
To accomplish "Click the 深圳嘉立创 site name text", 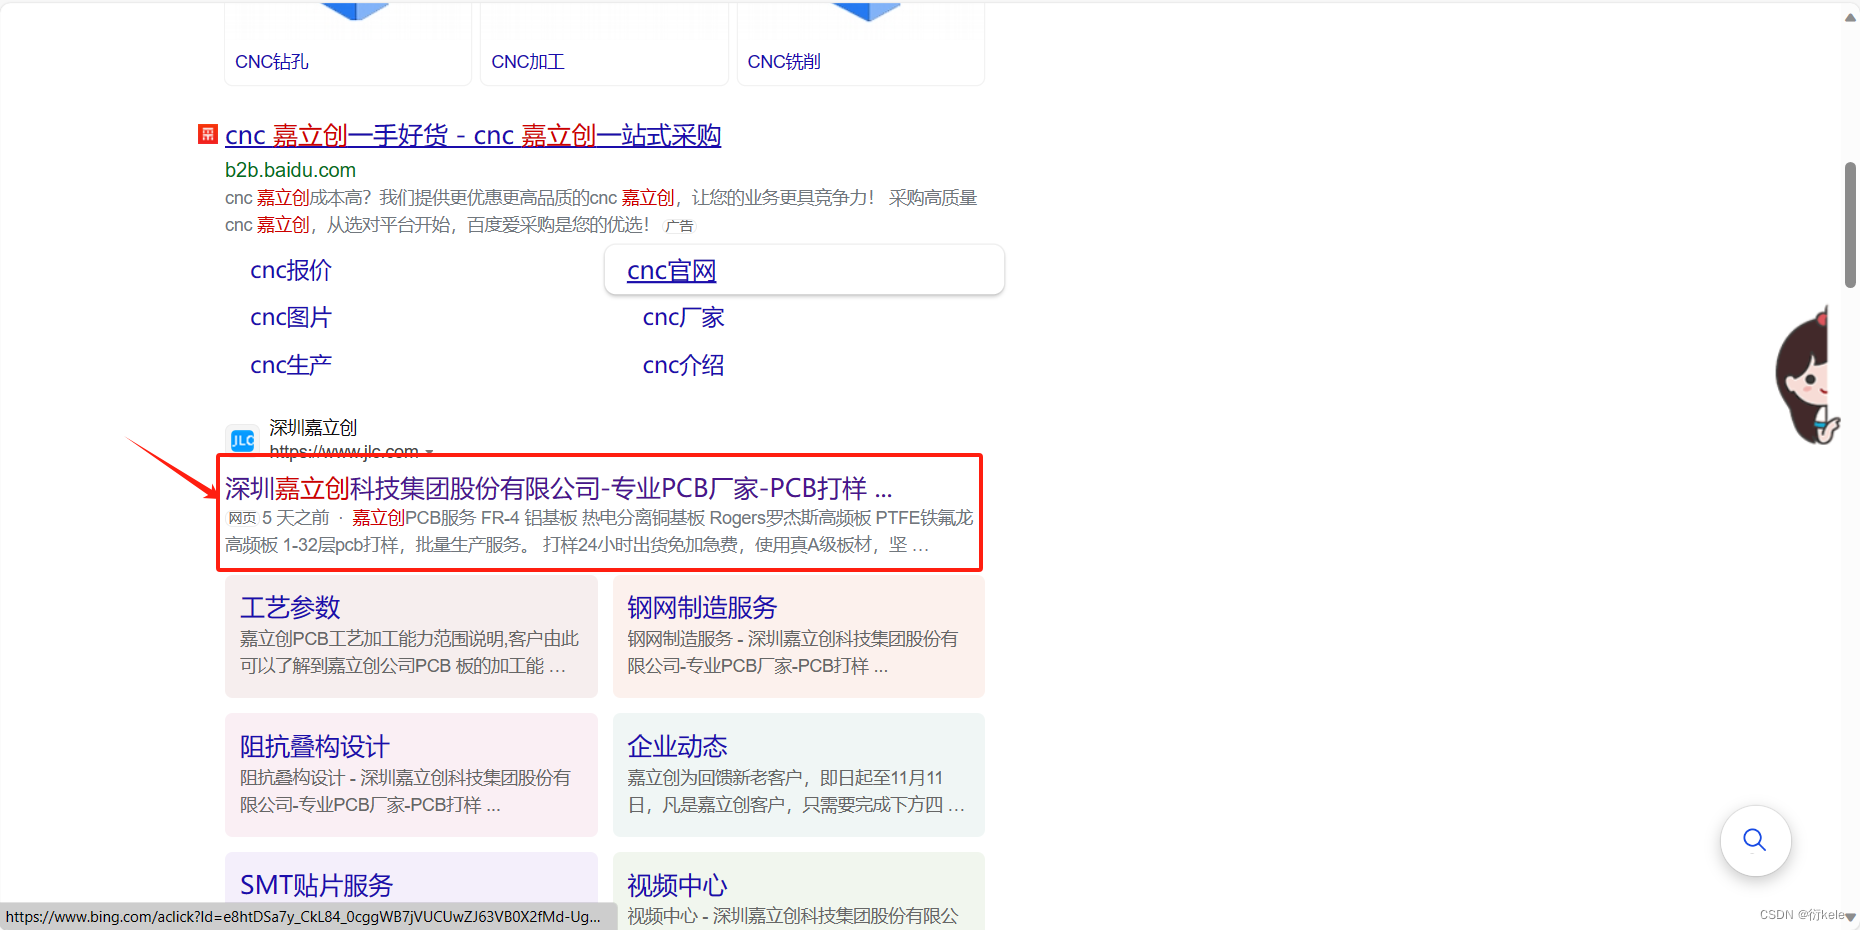I will [x=313, y=428].
